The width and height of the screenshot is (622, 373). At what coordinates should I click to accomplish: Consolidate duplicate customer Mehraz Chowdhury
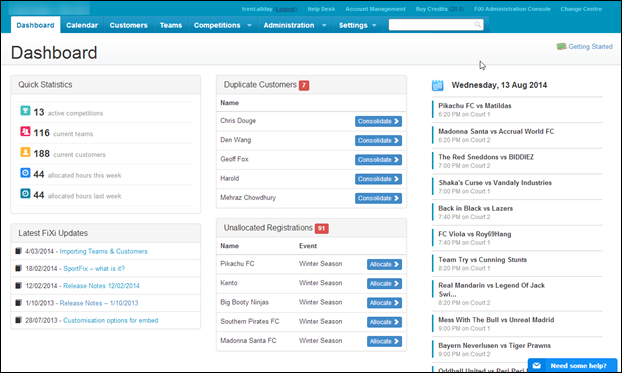378,198
